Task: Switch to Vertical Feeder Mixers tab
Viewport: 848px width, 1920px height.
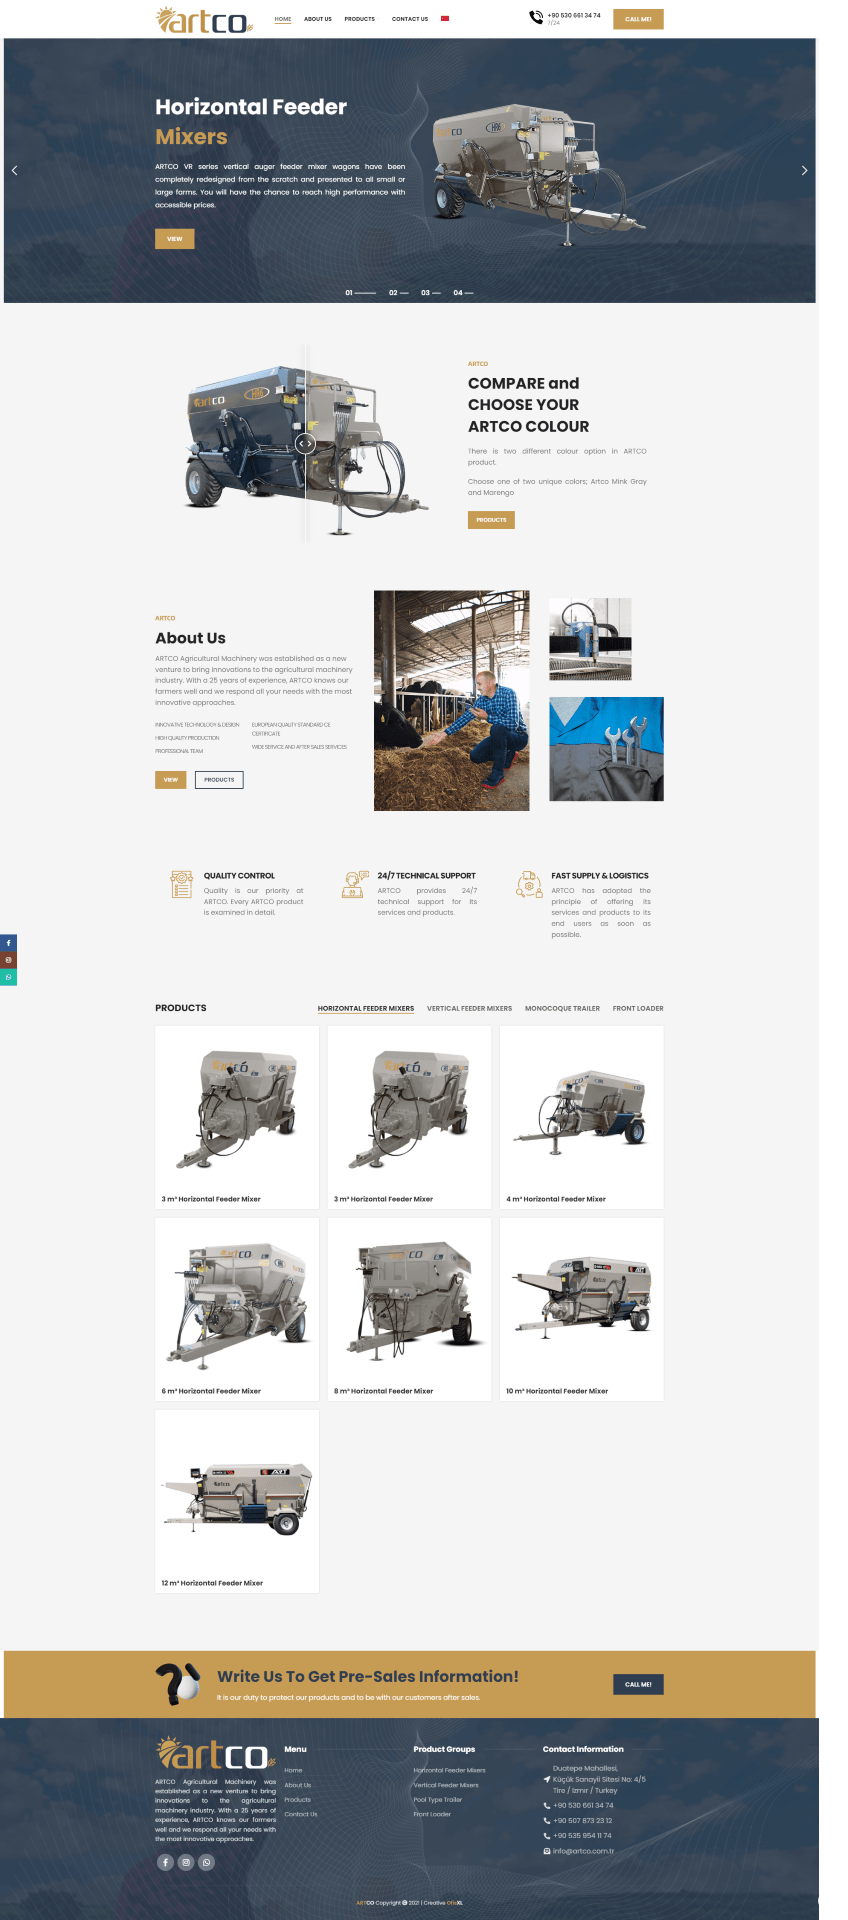Action: click(469, 1008)
